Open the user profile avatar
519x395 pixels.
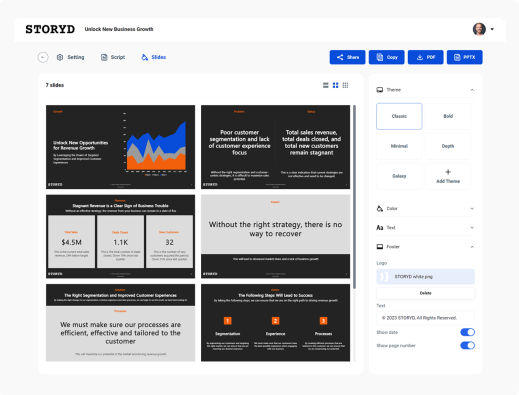479,29
